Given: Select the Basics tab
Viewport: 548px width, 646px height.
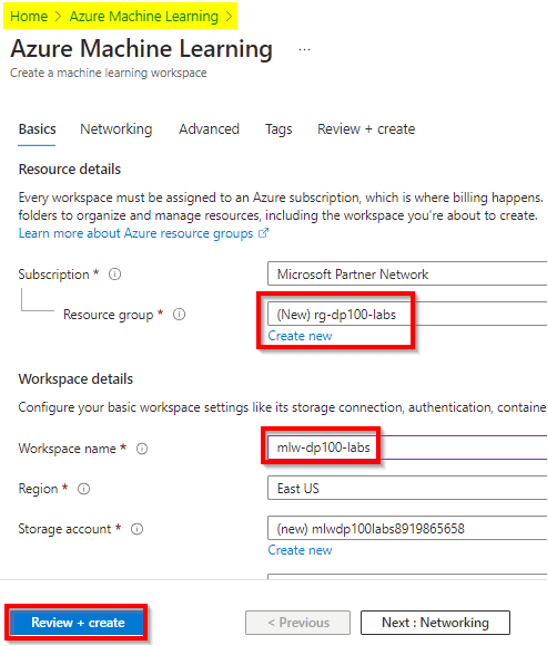Looking at the screenshot, I should pos(37,129).
